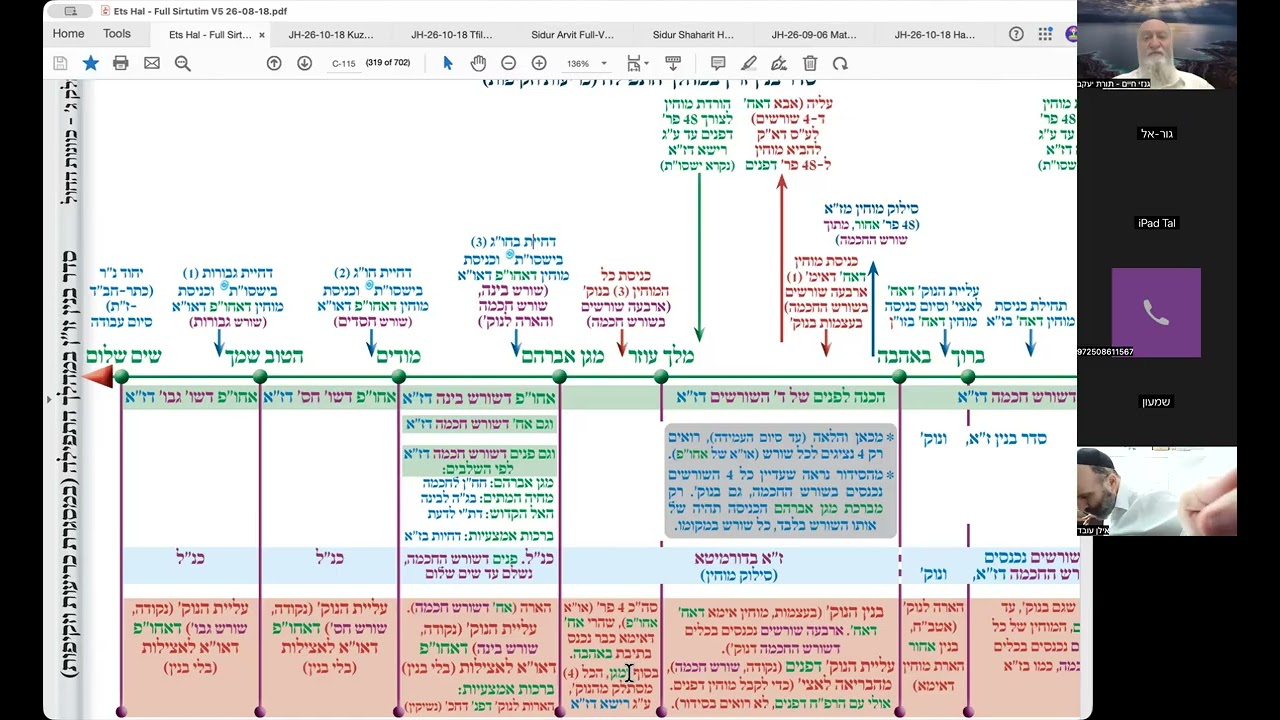Image resolution: width=1280 pixels, height=720 pixels.
Task: Close the Ets Hal - Full Sirt... tab
Action: [262, 35]
